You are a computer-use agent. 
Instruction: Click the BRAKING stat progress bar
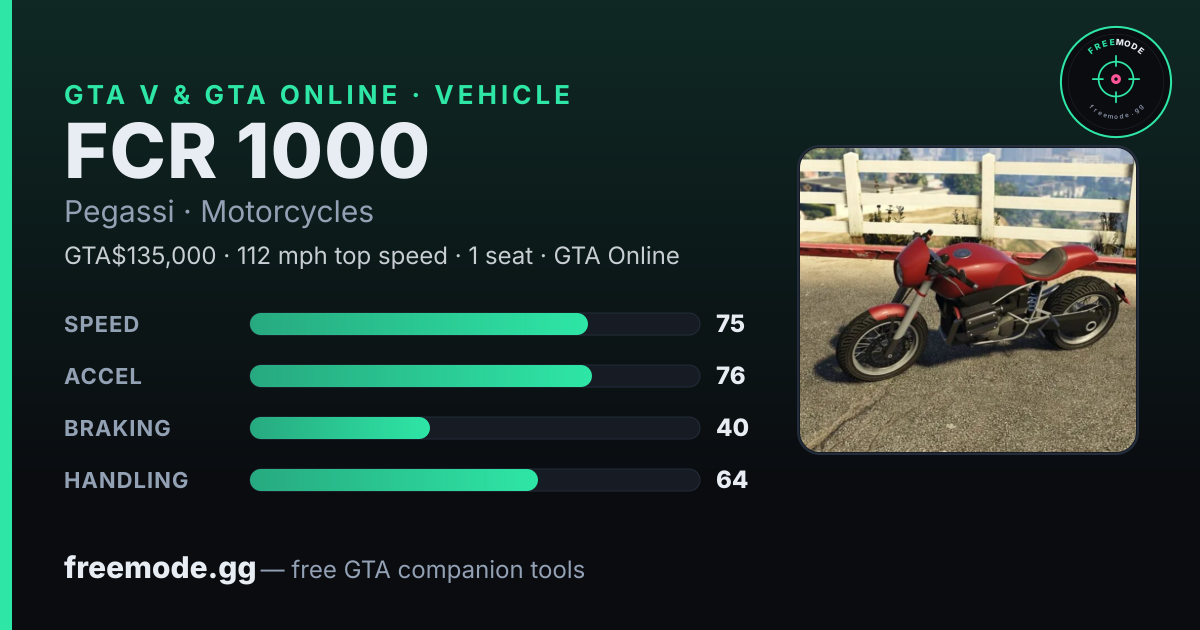tap(474, 428)
